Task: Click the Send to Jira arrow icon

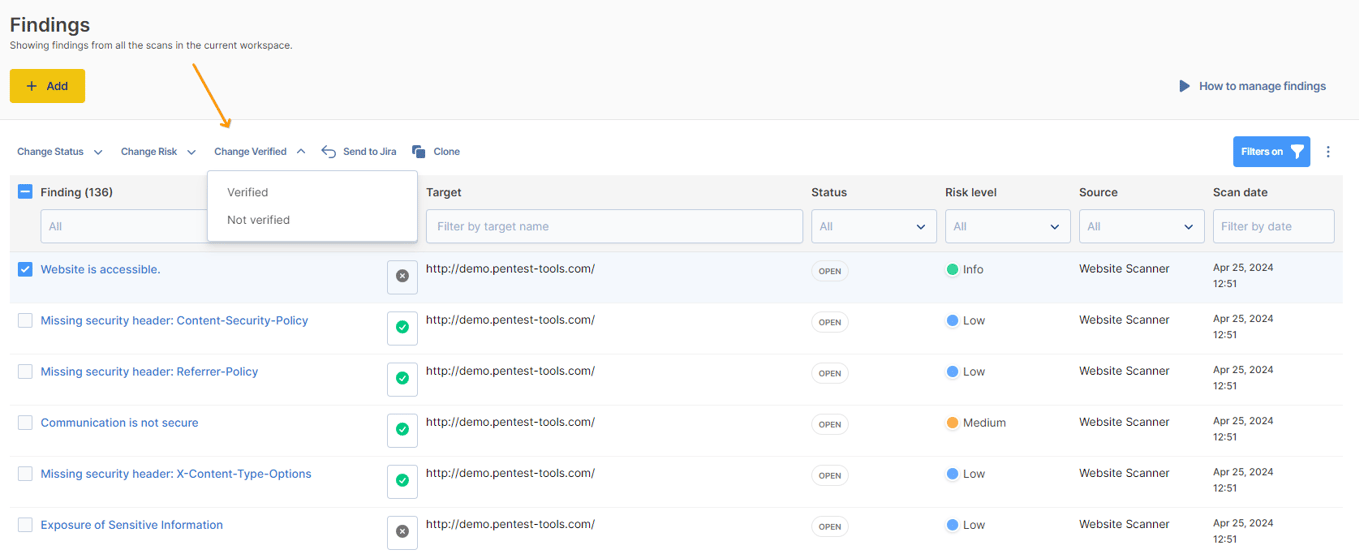Action: pyautogui.click(x=329, y=152)
